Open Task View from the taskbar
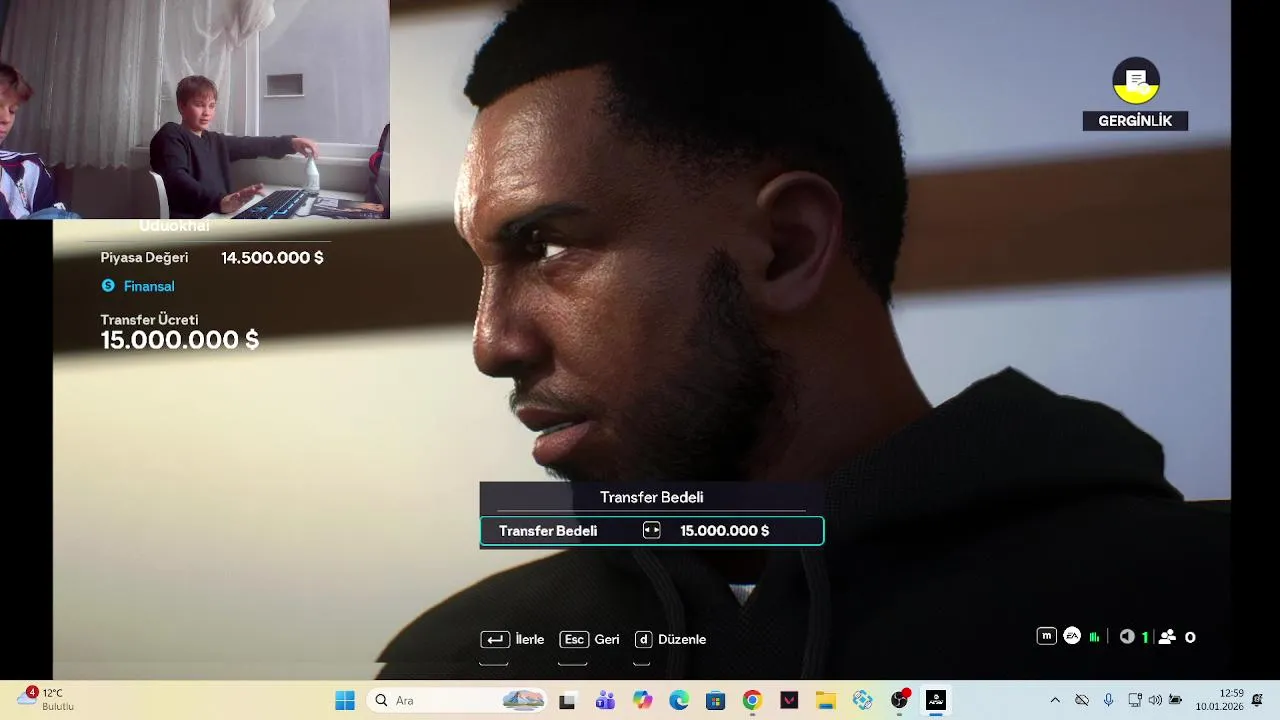1280x720 pixels. click(x=567, y=700)
